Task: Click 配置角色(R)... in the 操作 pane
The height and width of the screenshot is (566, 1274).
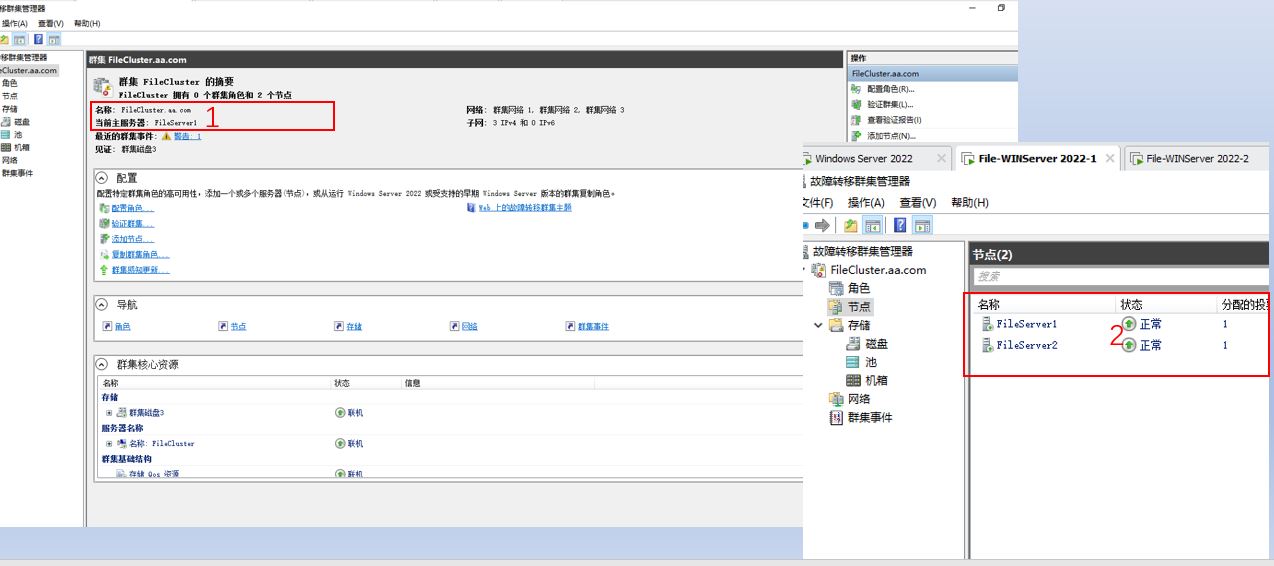Action: 890,89
